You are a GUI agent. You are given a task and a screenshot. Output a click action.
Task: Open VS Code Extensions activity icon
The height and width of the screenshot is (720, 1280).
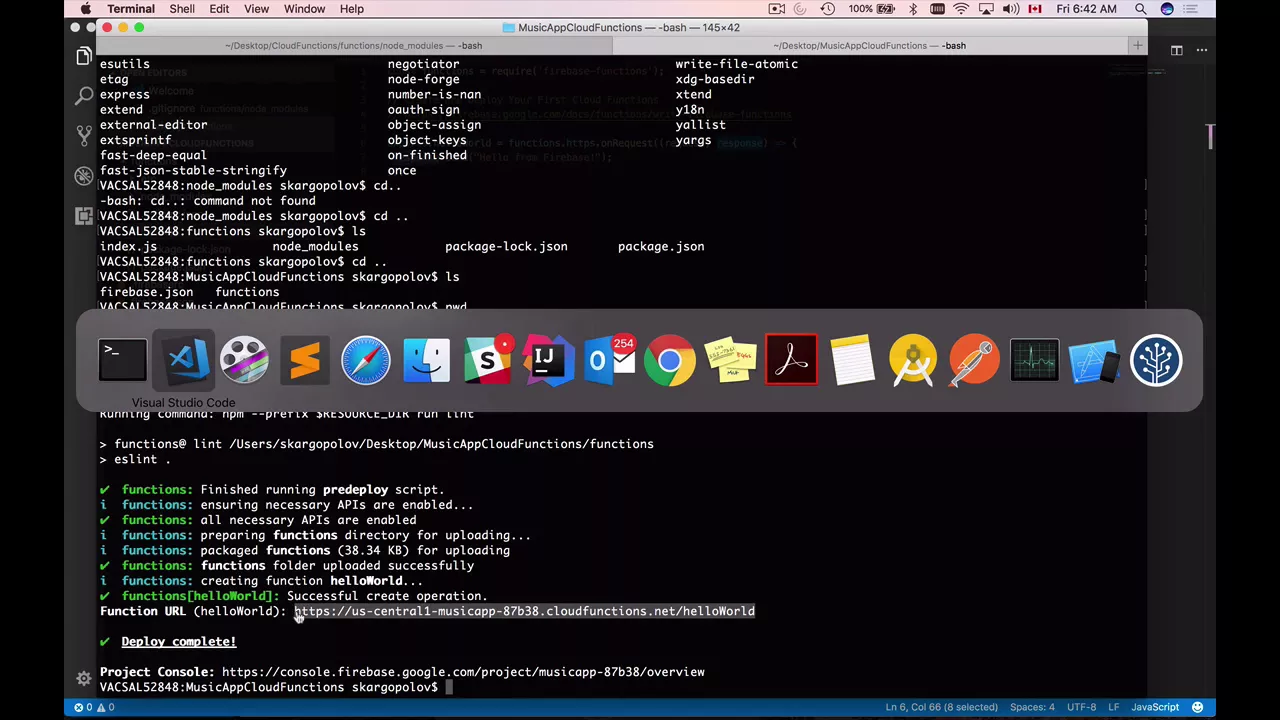click(x=84, y=216)
